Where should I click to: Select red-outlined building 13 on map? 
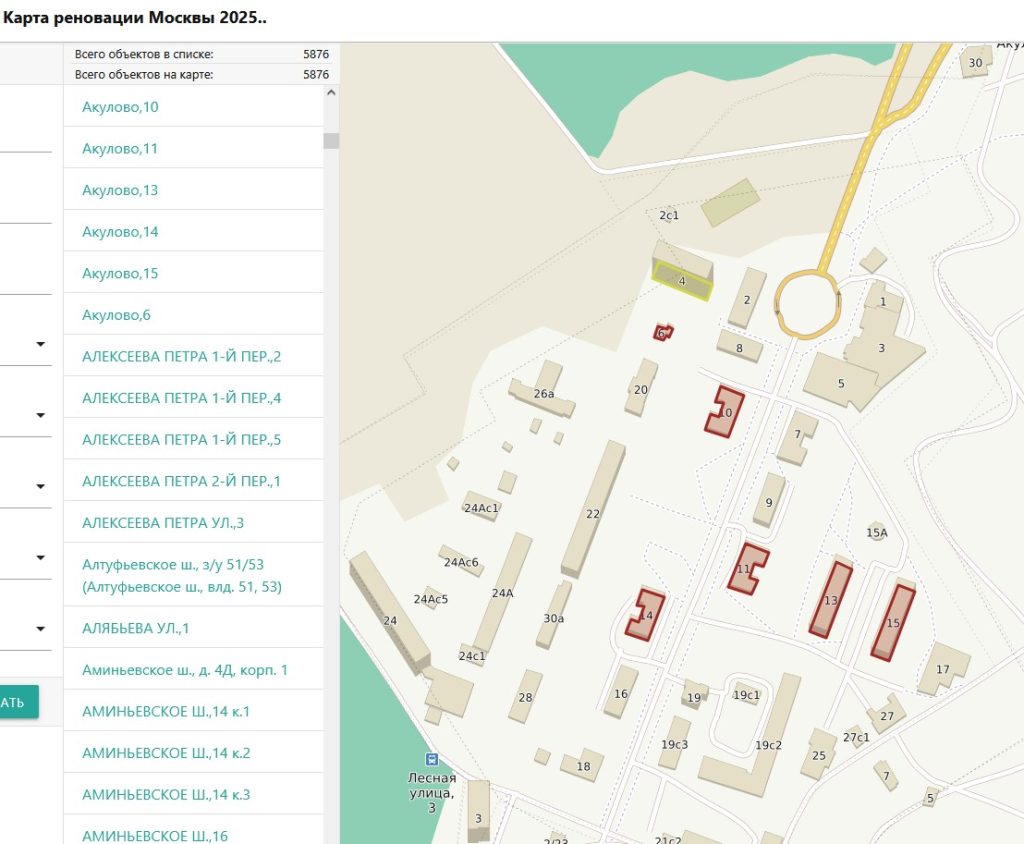coord(831,599)
